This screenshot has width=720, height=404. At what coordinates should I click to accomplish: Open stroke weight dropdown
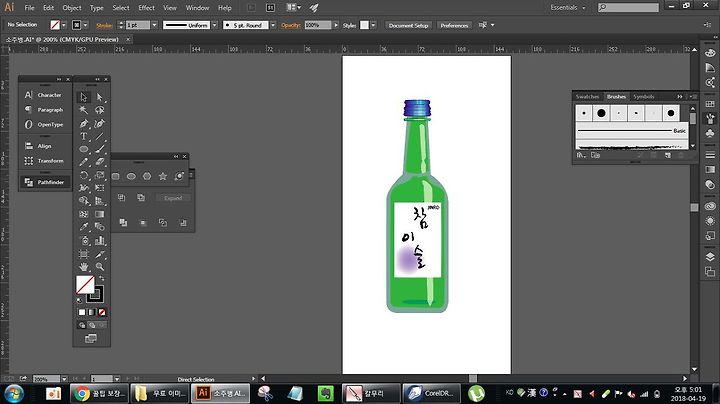point(154,25)
